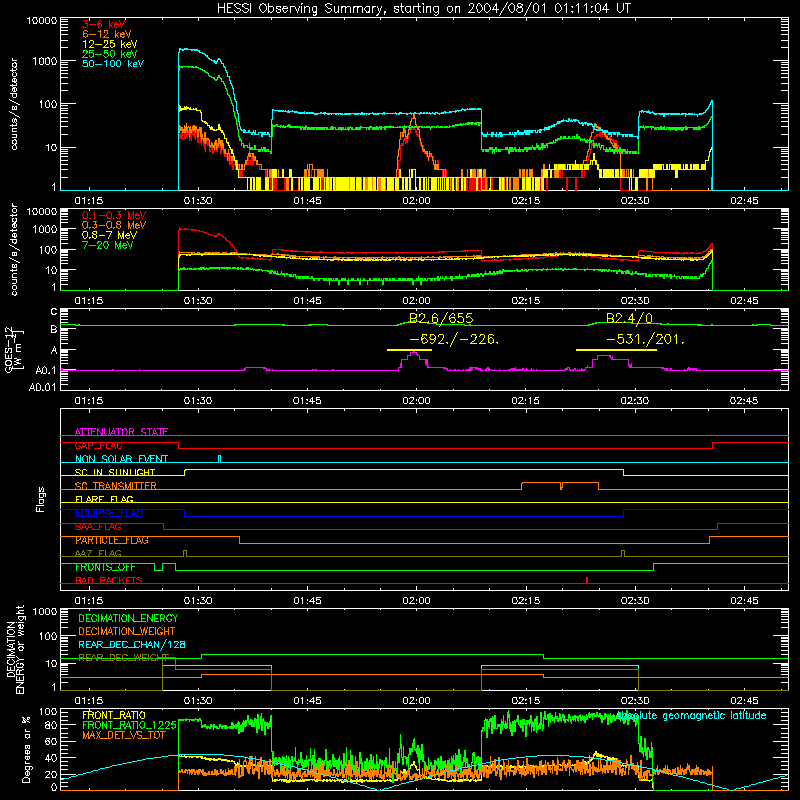Screen dimensions: 800x800
Task: Select the -692./-226. flare position text
Action: click(x=454, y=339)
